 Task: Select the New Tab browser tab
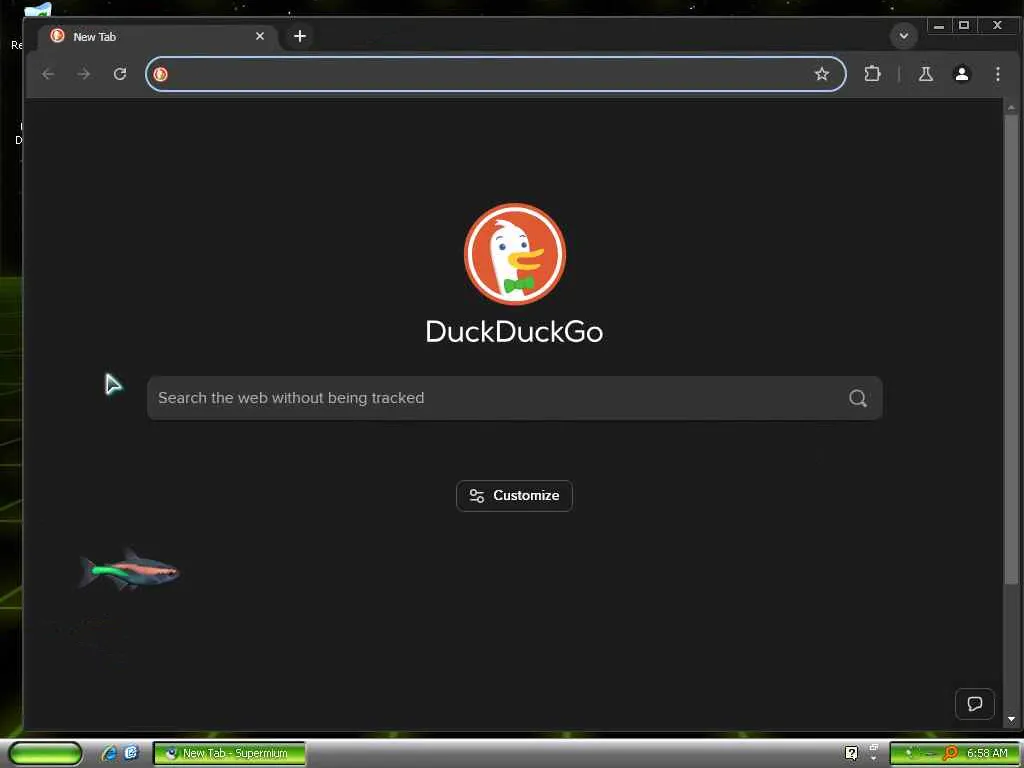tap(158, 37)
